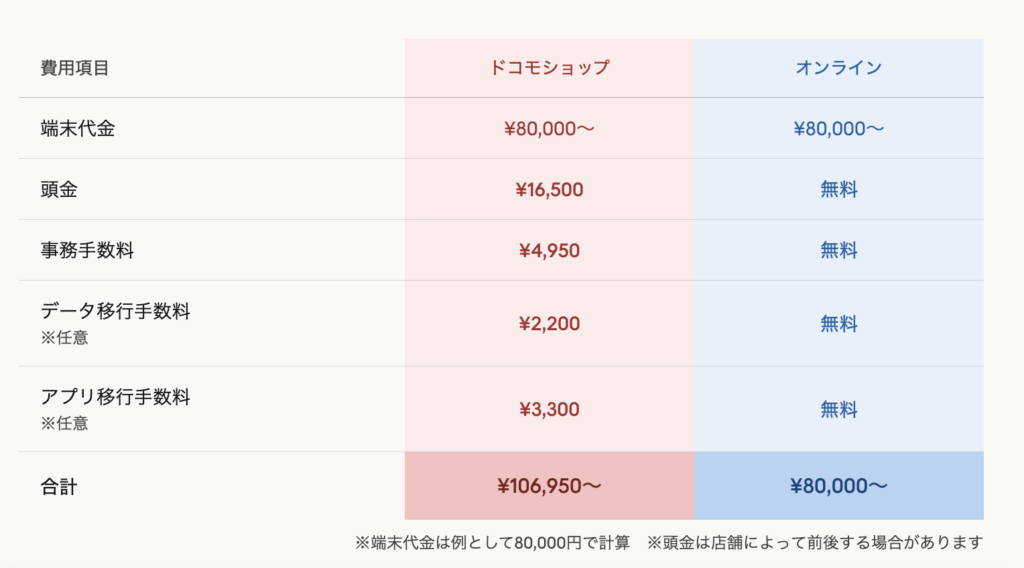Select the データ移行手数料 row label
This screenshot has height=568, width=1024.
tap(115, 311)
